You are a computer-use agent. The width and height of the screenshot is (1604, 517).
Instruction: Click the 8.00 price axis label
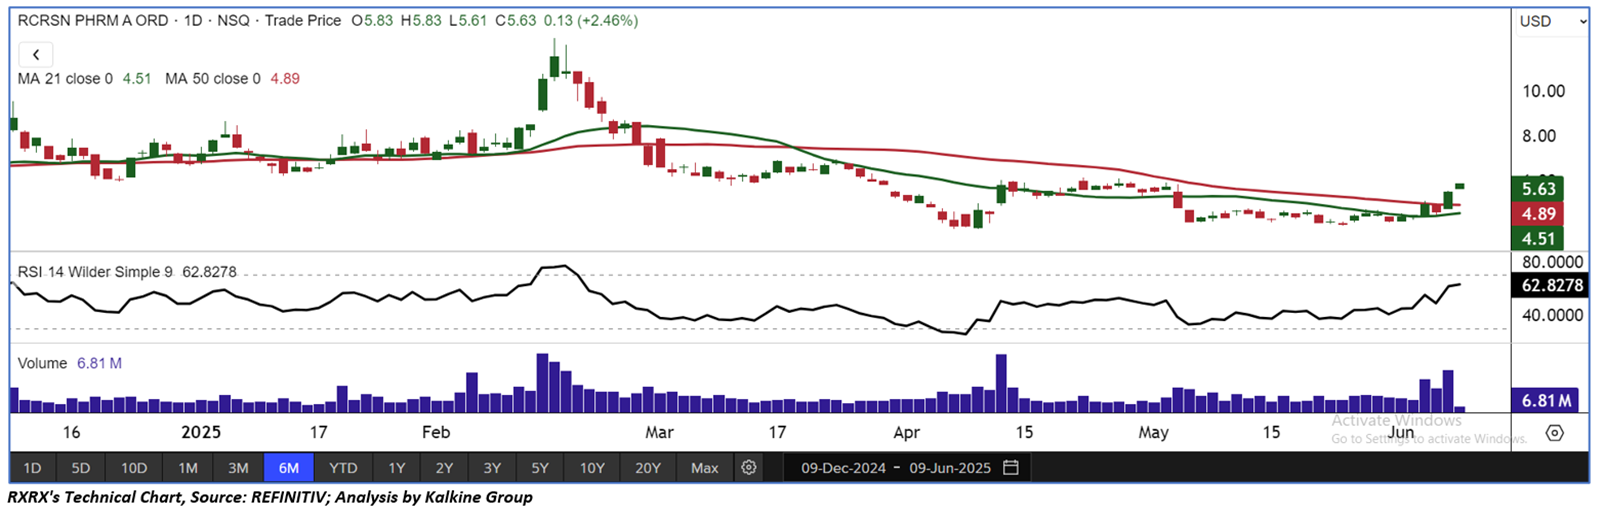point(1539,136)
